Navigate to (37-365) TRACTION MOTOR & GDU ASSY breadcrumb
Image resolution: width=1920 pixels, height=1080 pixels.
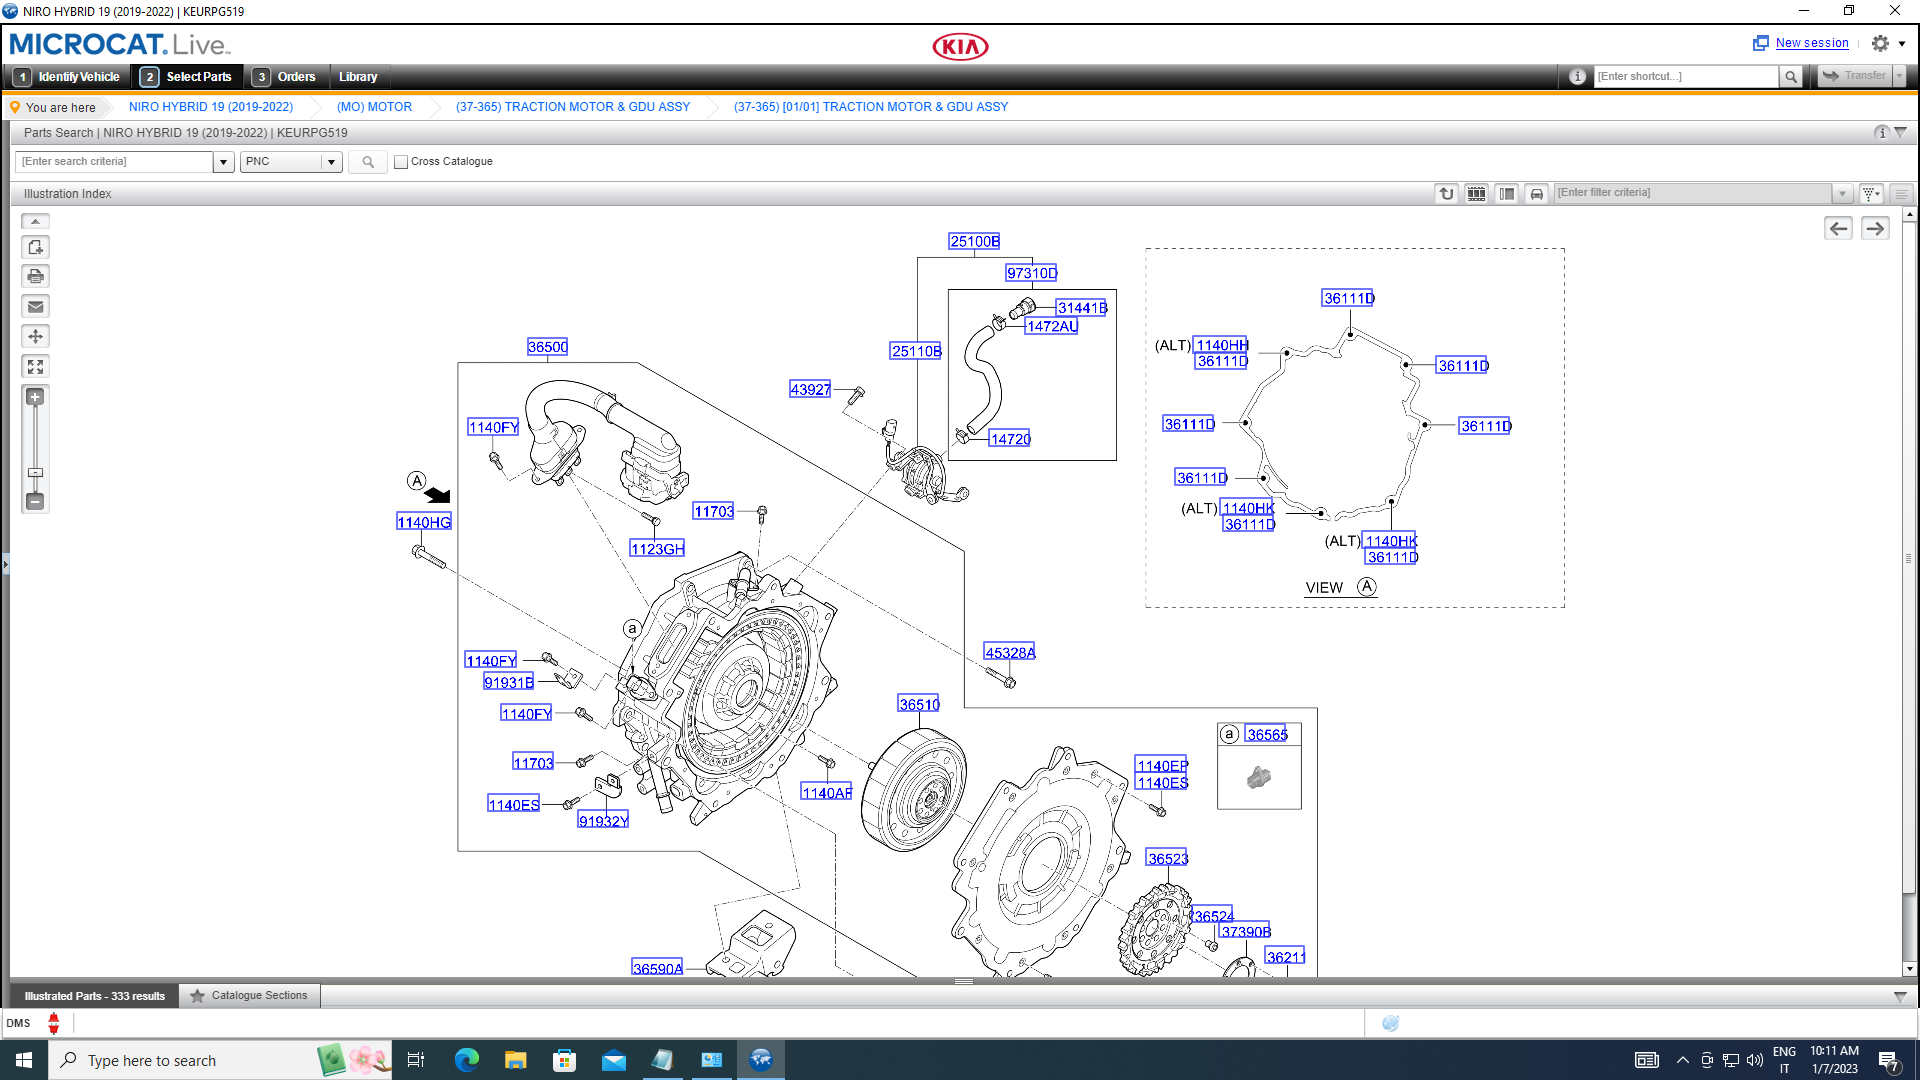coord(573,107)
